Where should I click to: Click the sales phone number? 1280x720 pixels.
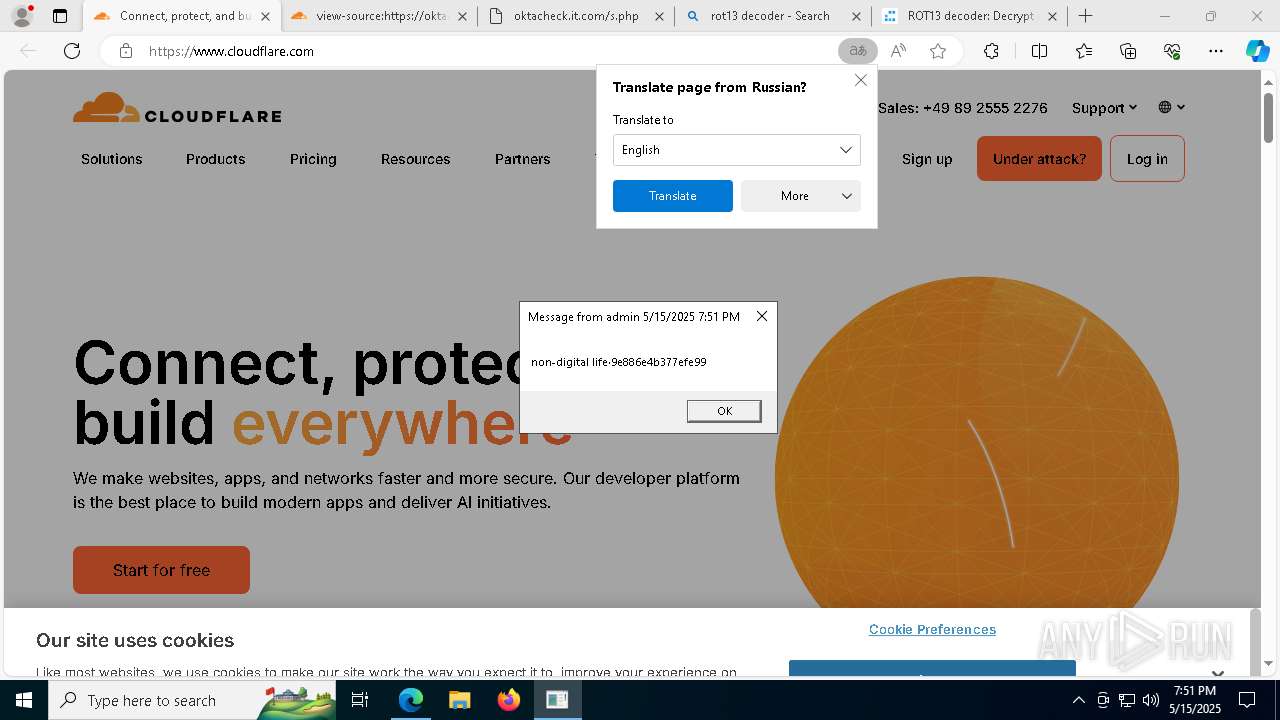click(x=963, y=108)
